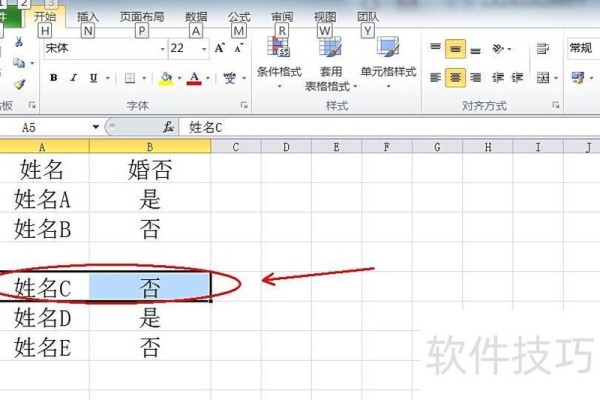Select column A header
The height and width of the screenshot is (400, 600).
tap(42, 147)
